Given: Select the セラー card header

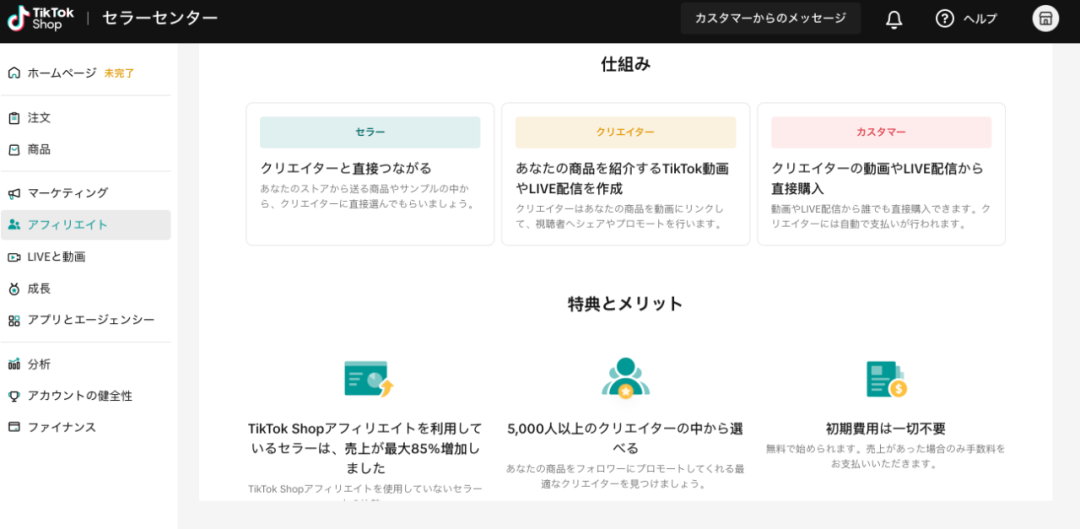Looking at the screenshot, I should 370,132.
